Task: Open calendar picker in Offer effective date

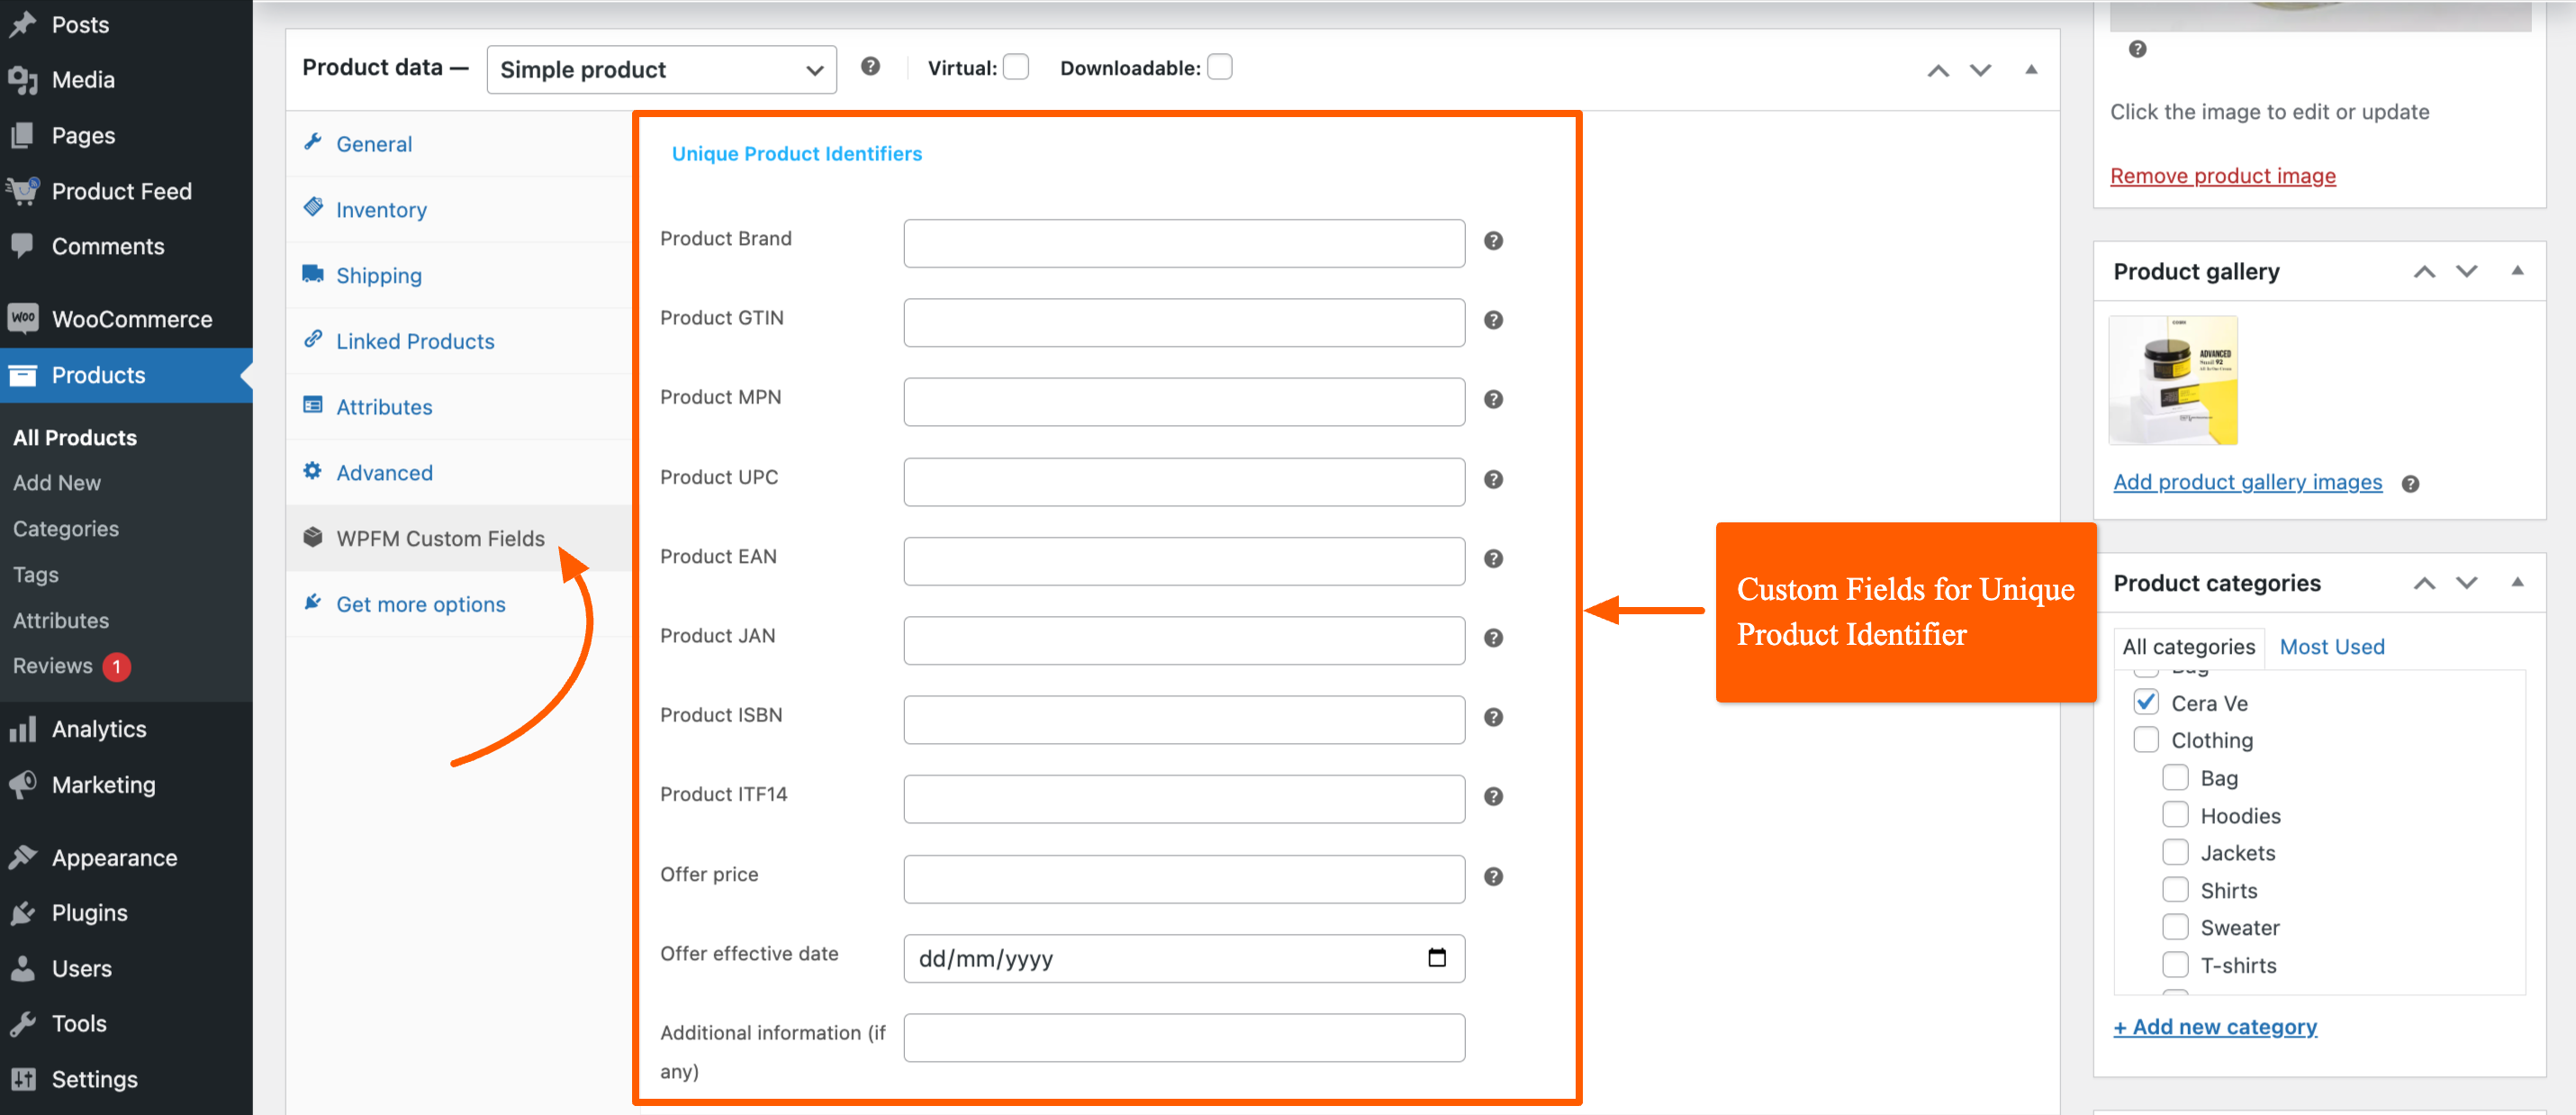Action: [1437, 957]
